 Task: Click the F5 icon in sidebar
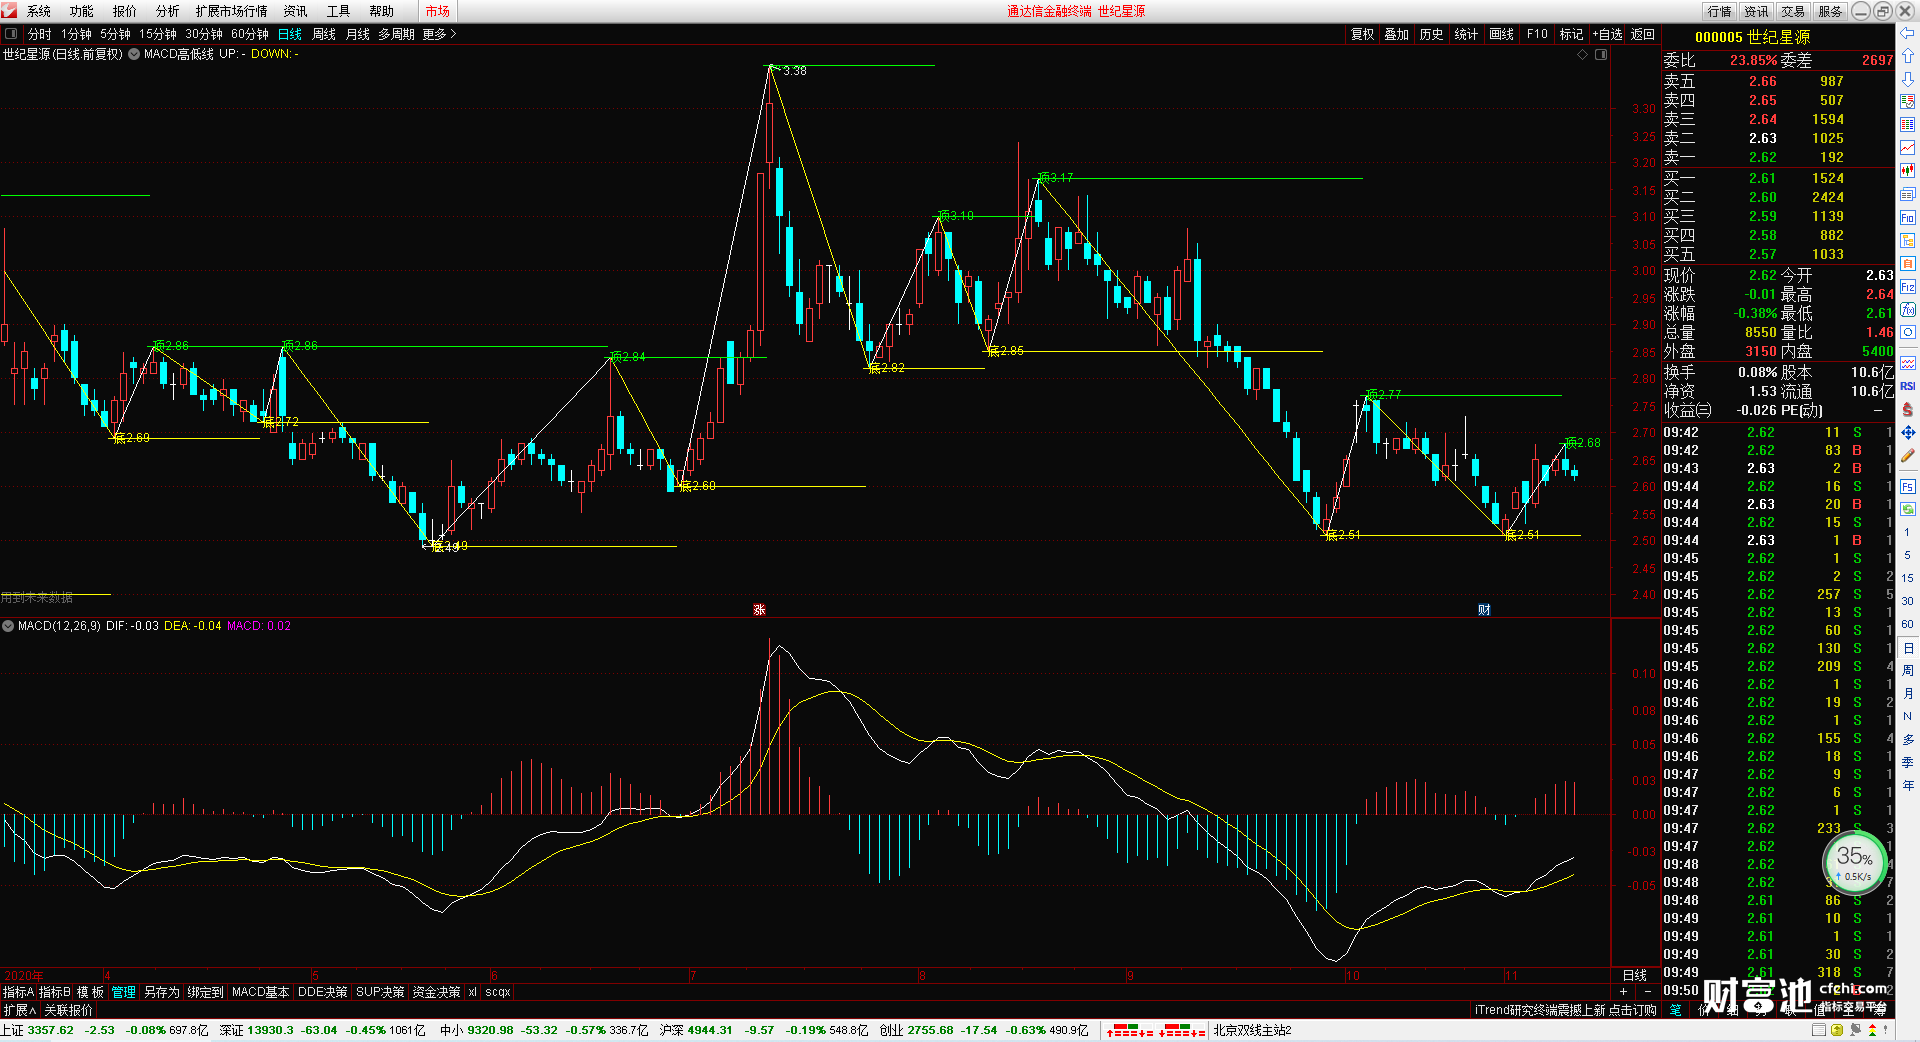pyautogui.click(x=1907, y=487)
